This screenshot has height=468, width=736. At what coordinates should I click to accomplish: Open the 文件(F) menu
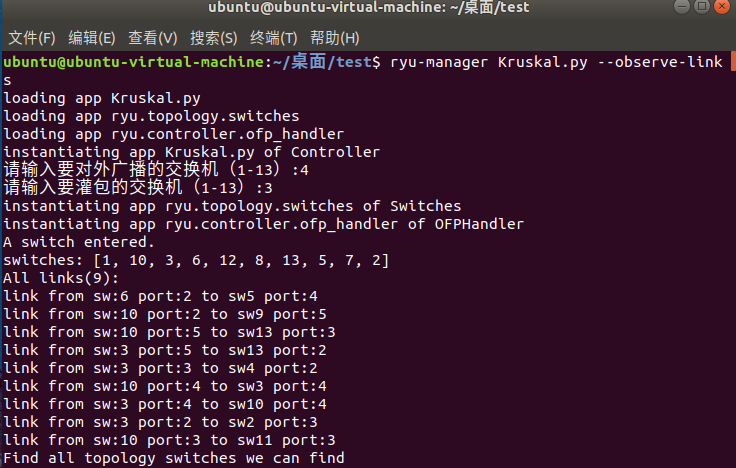tap(32, 39)
